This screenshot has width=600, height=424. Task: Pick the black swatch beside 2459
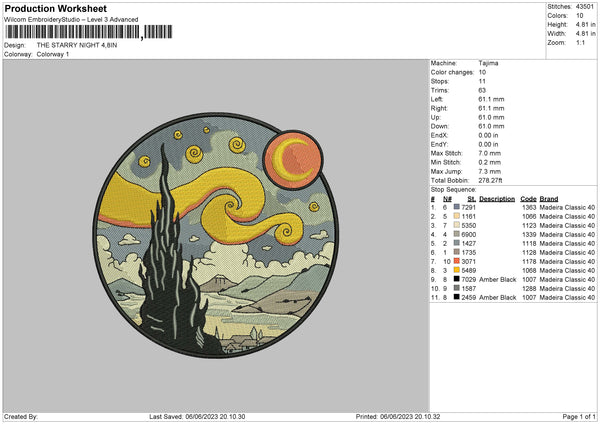point(457,297)
